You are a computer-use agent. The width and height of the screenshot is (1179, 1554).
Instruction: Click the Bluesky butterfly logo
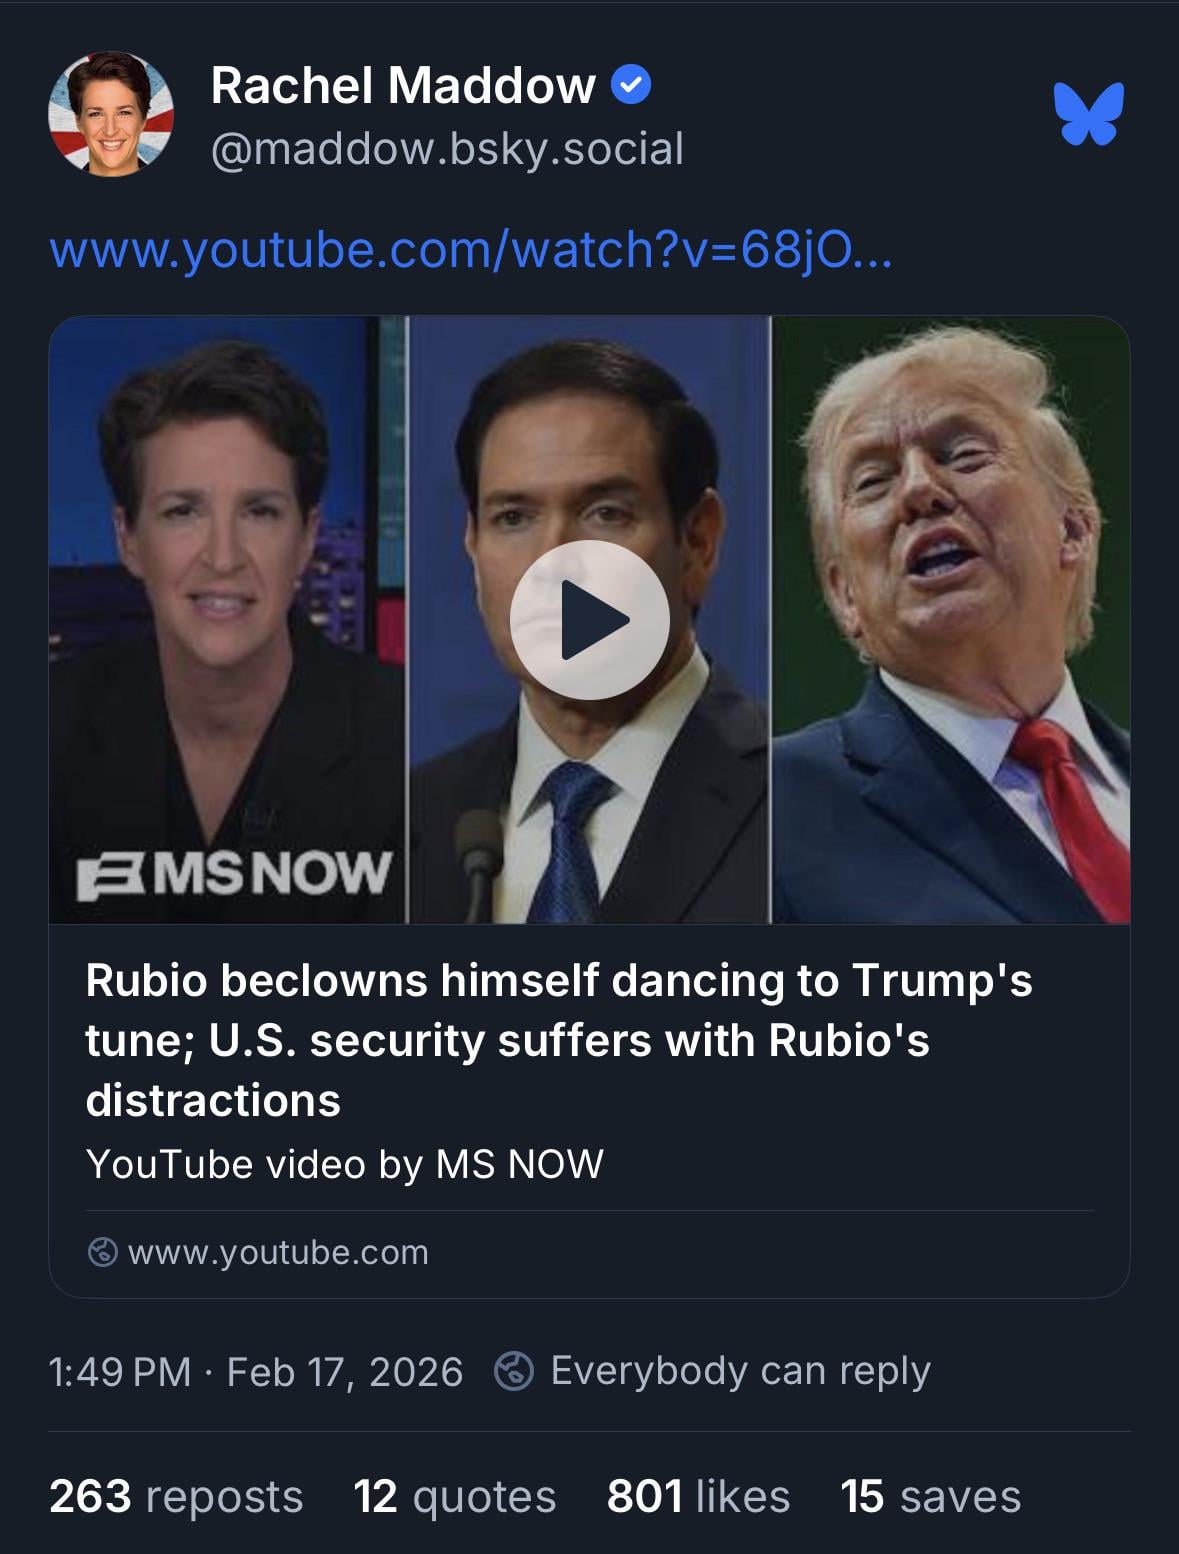[x=1088, y=114]
